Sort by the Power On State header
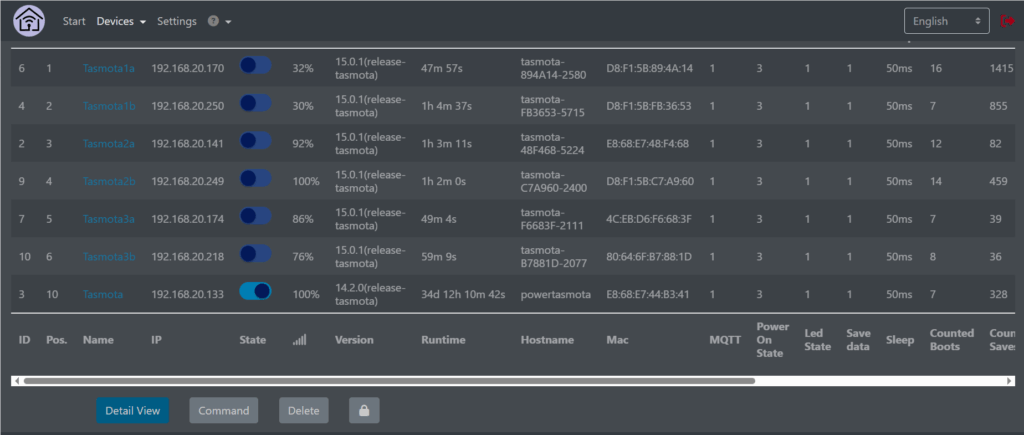This screenshot has width=1024, height=435. click(x=773, y=340)
